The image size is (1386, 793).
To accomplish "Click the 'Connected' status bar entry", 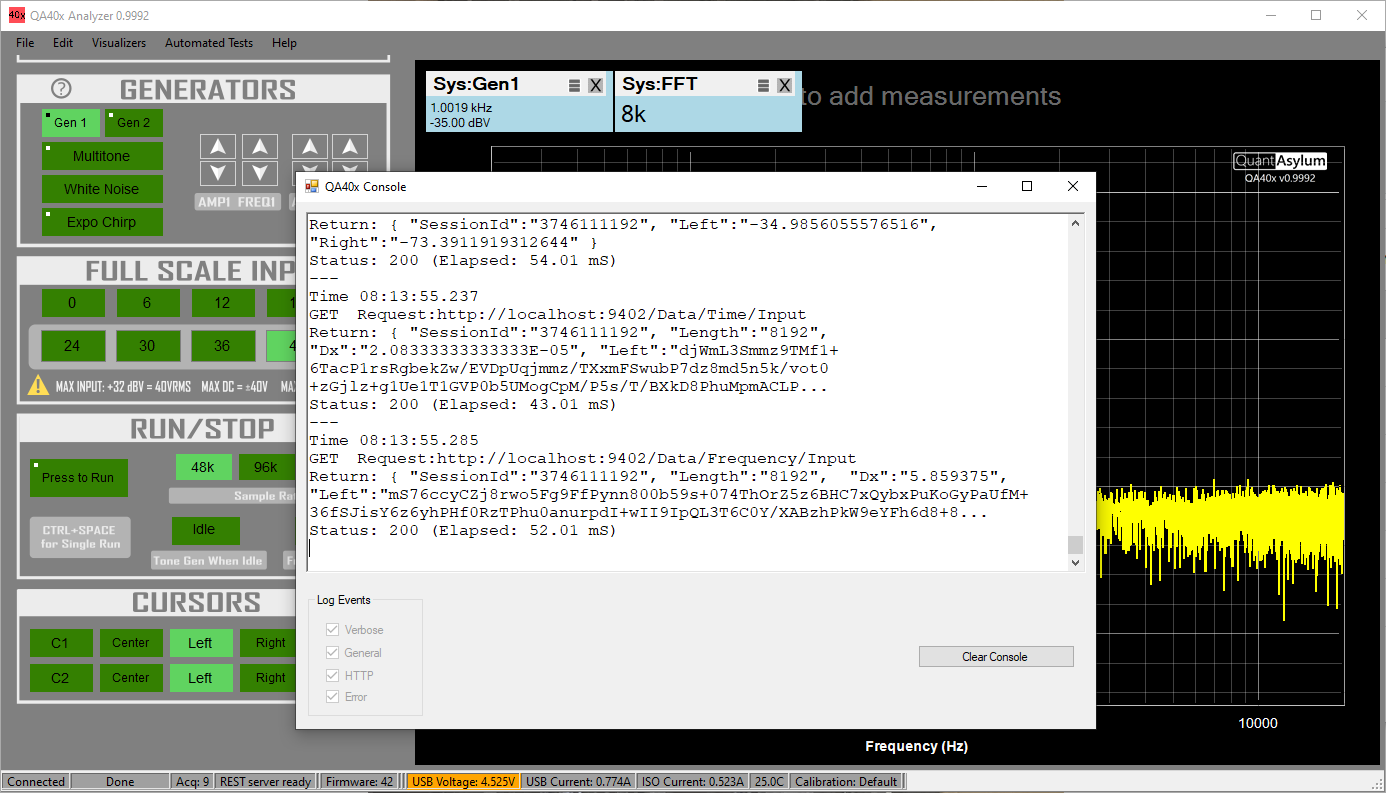I will point(36,782).
